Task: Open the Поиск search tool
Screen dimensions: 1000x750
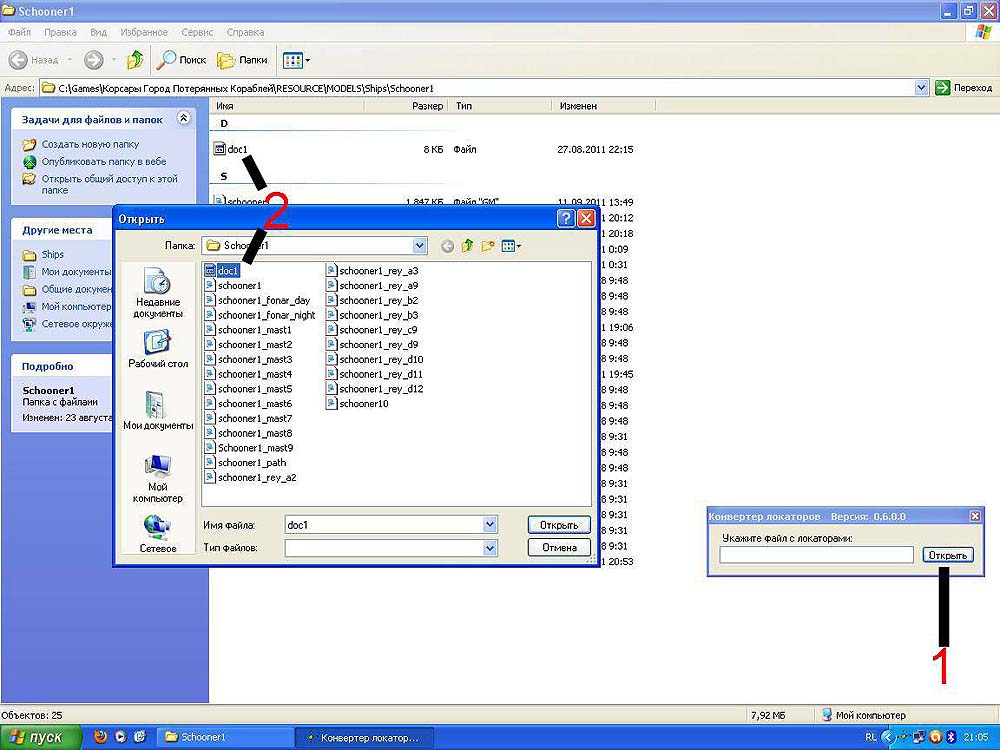Action: click(x=182, y=60)
